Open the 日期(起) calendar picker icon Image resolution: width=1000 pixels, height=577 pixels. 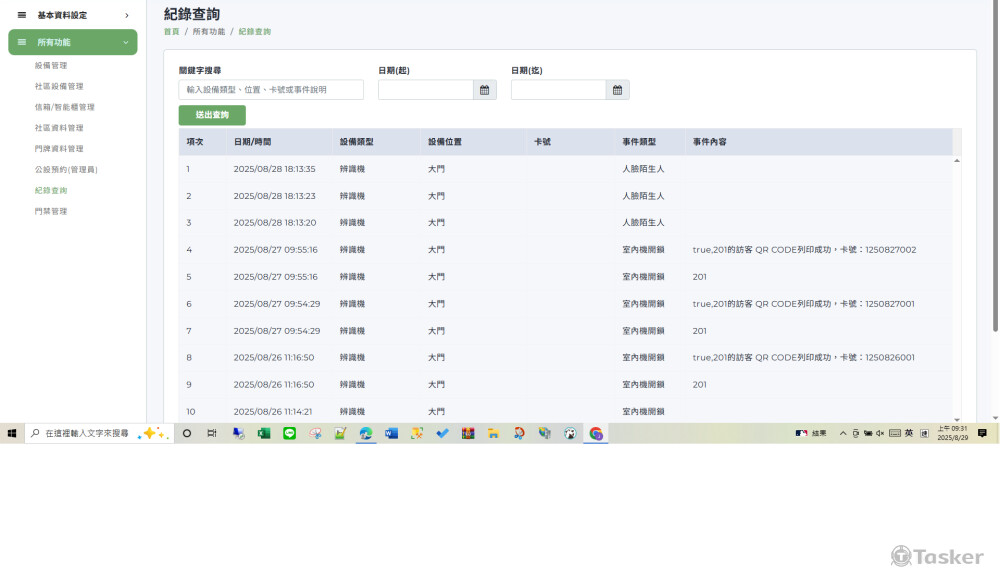pyautogui.click(x=484, y=90)
